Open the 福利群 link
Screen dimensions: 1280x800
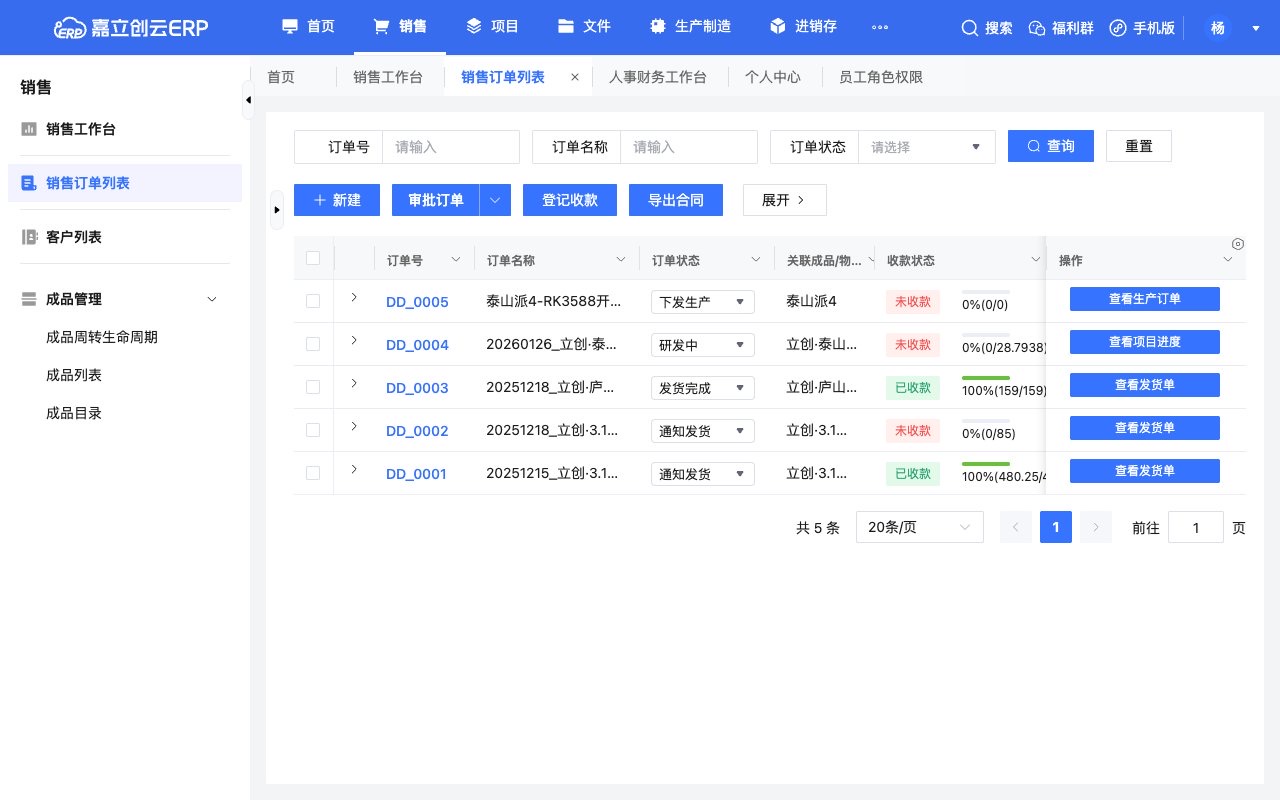pyautogui.click(x=1062, y=28)
